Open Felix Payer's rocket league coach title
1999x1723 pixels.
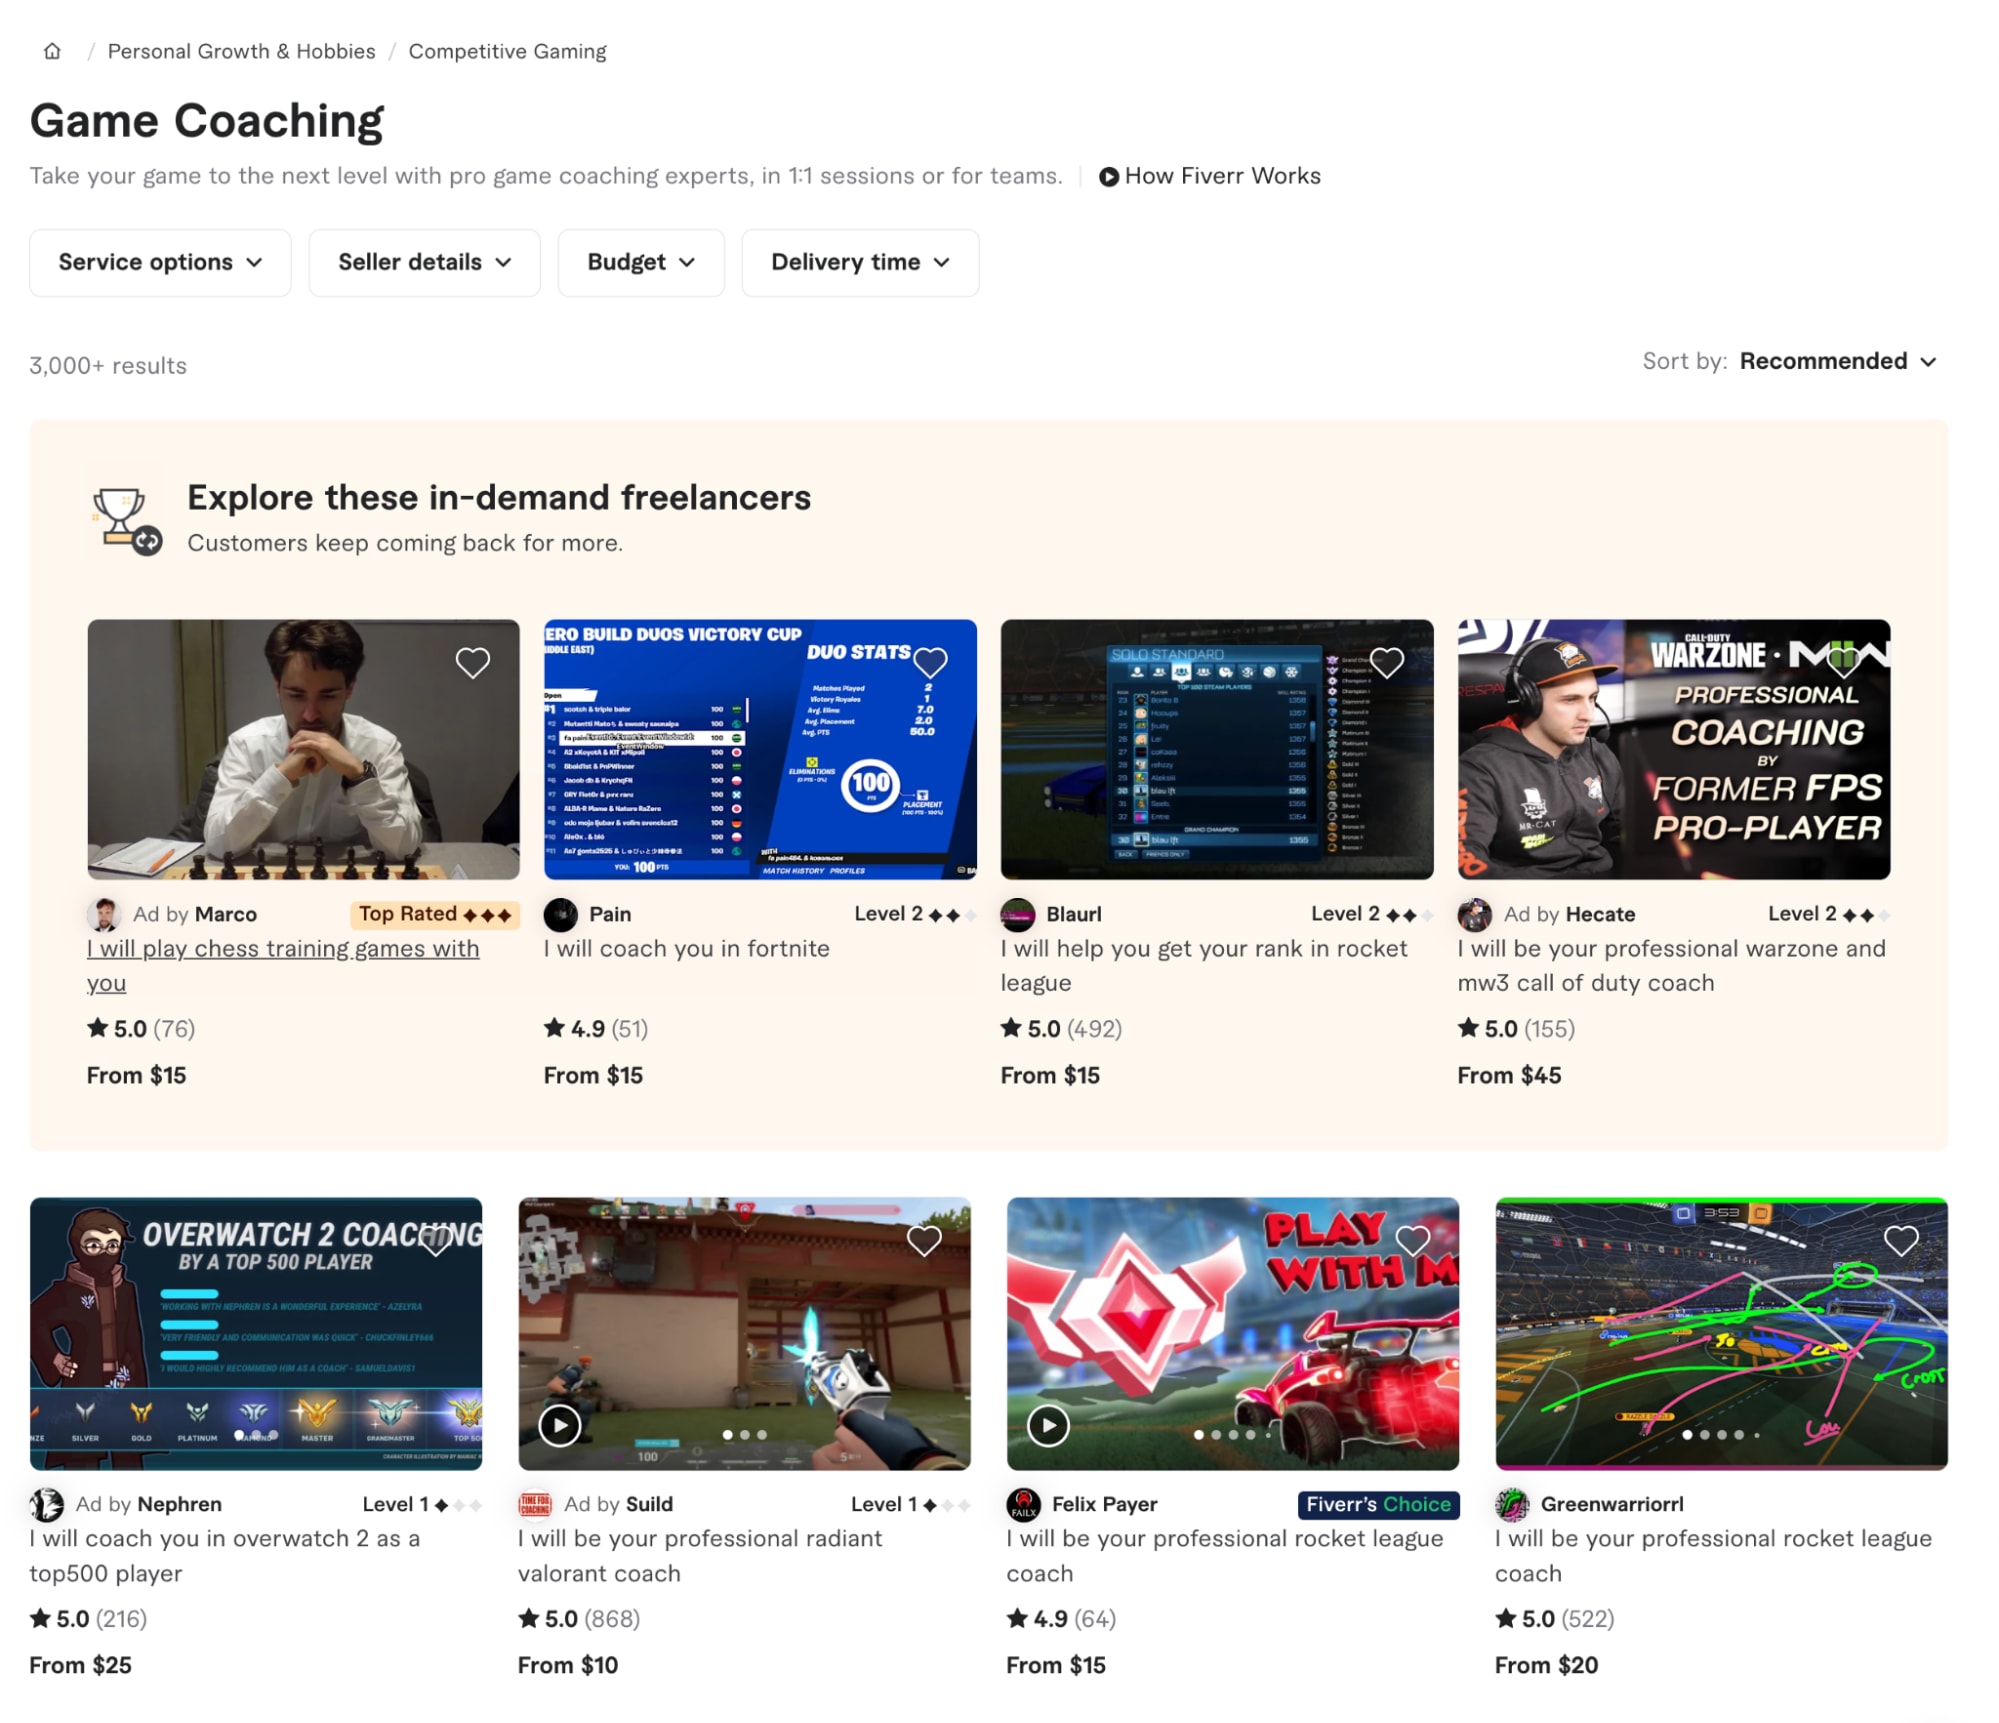click(1225, 1555)
